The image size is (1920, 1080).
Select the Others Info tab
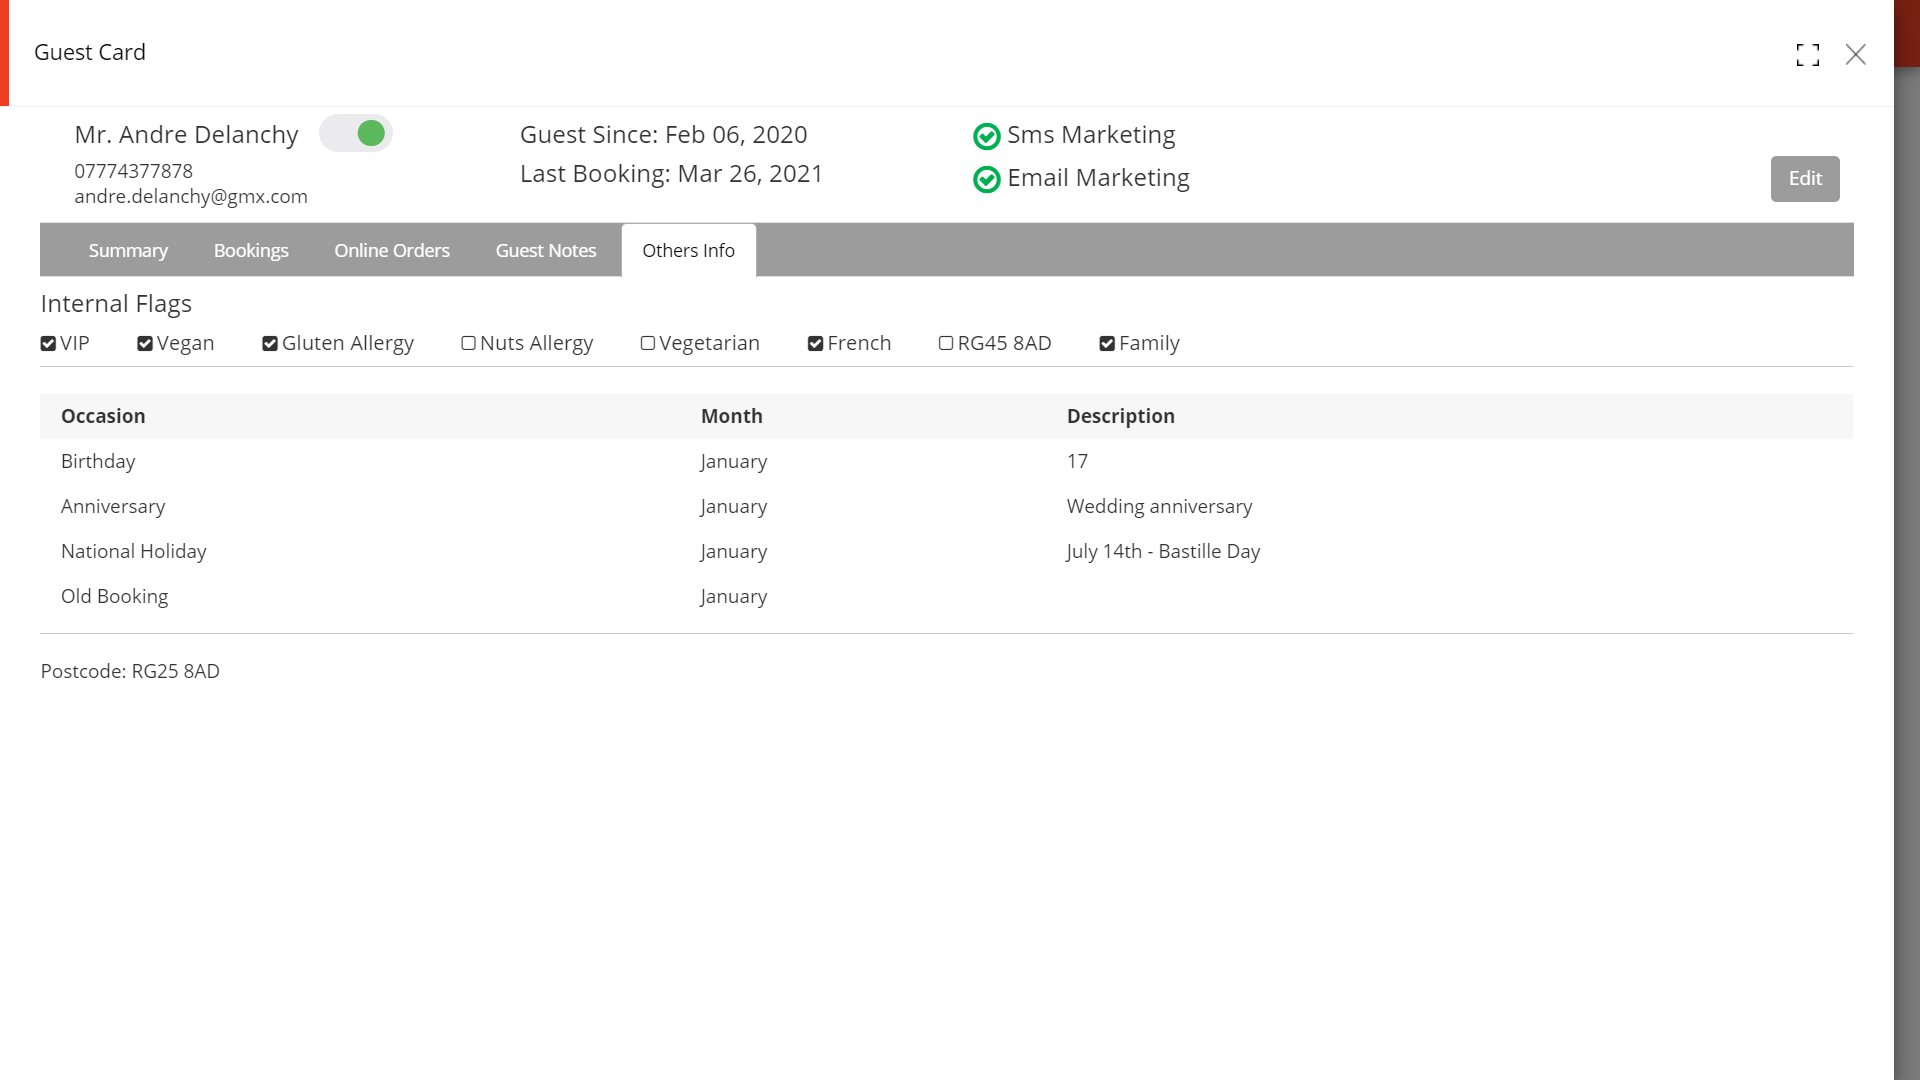(x=688, y=250)
